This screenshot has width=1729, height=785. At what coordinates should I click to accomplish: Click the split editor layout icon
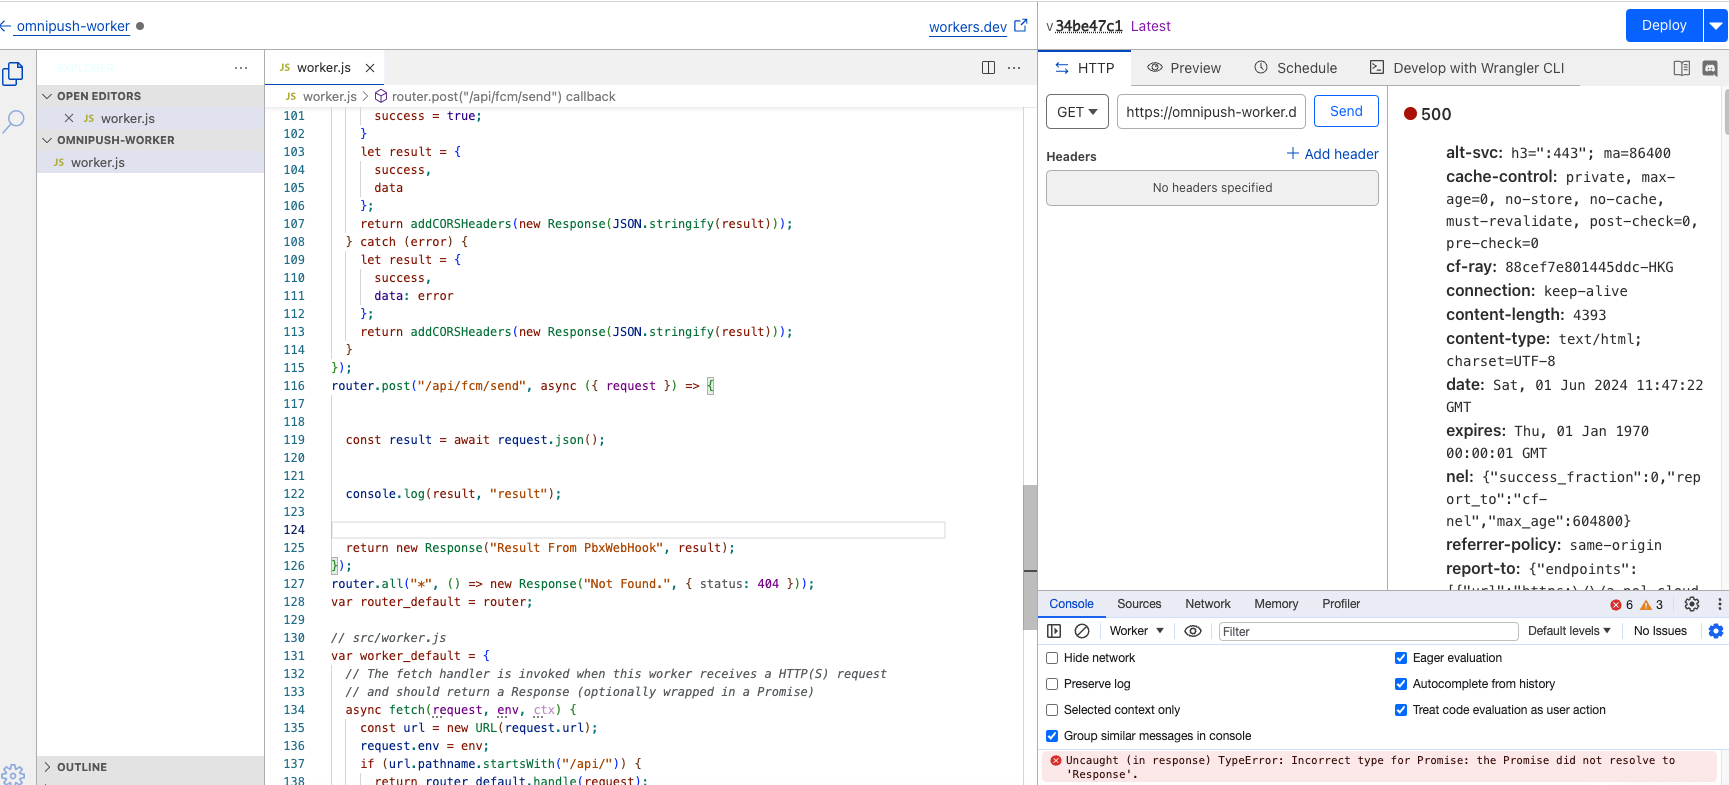pos(988,68)
